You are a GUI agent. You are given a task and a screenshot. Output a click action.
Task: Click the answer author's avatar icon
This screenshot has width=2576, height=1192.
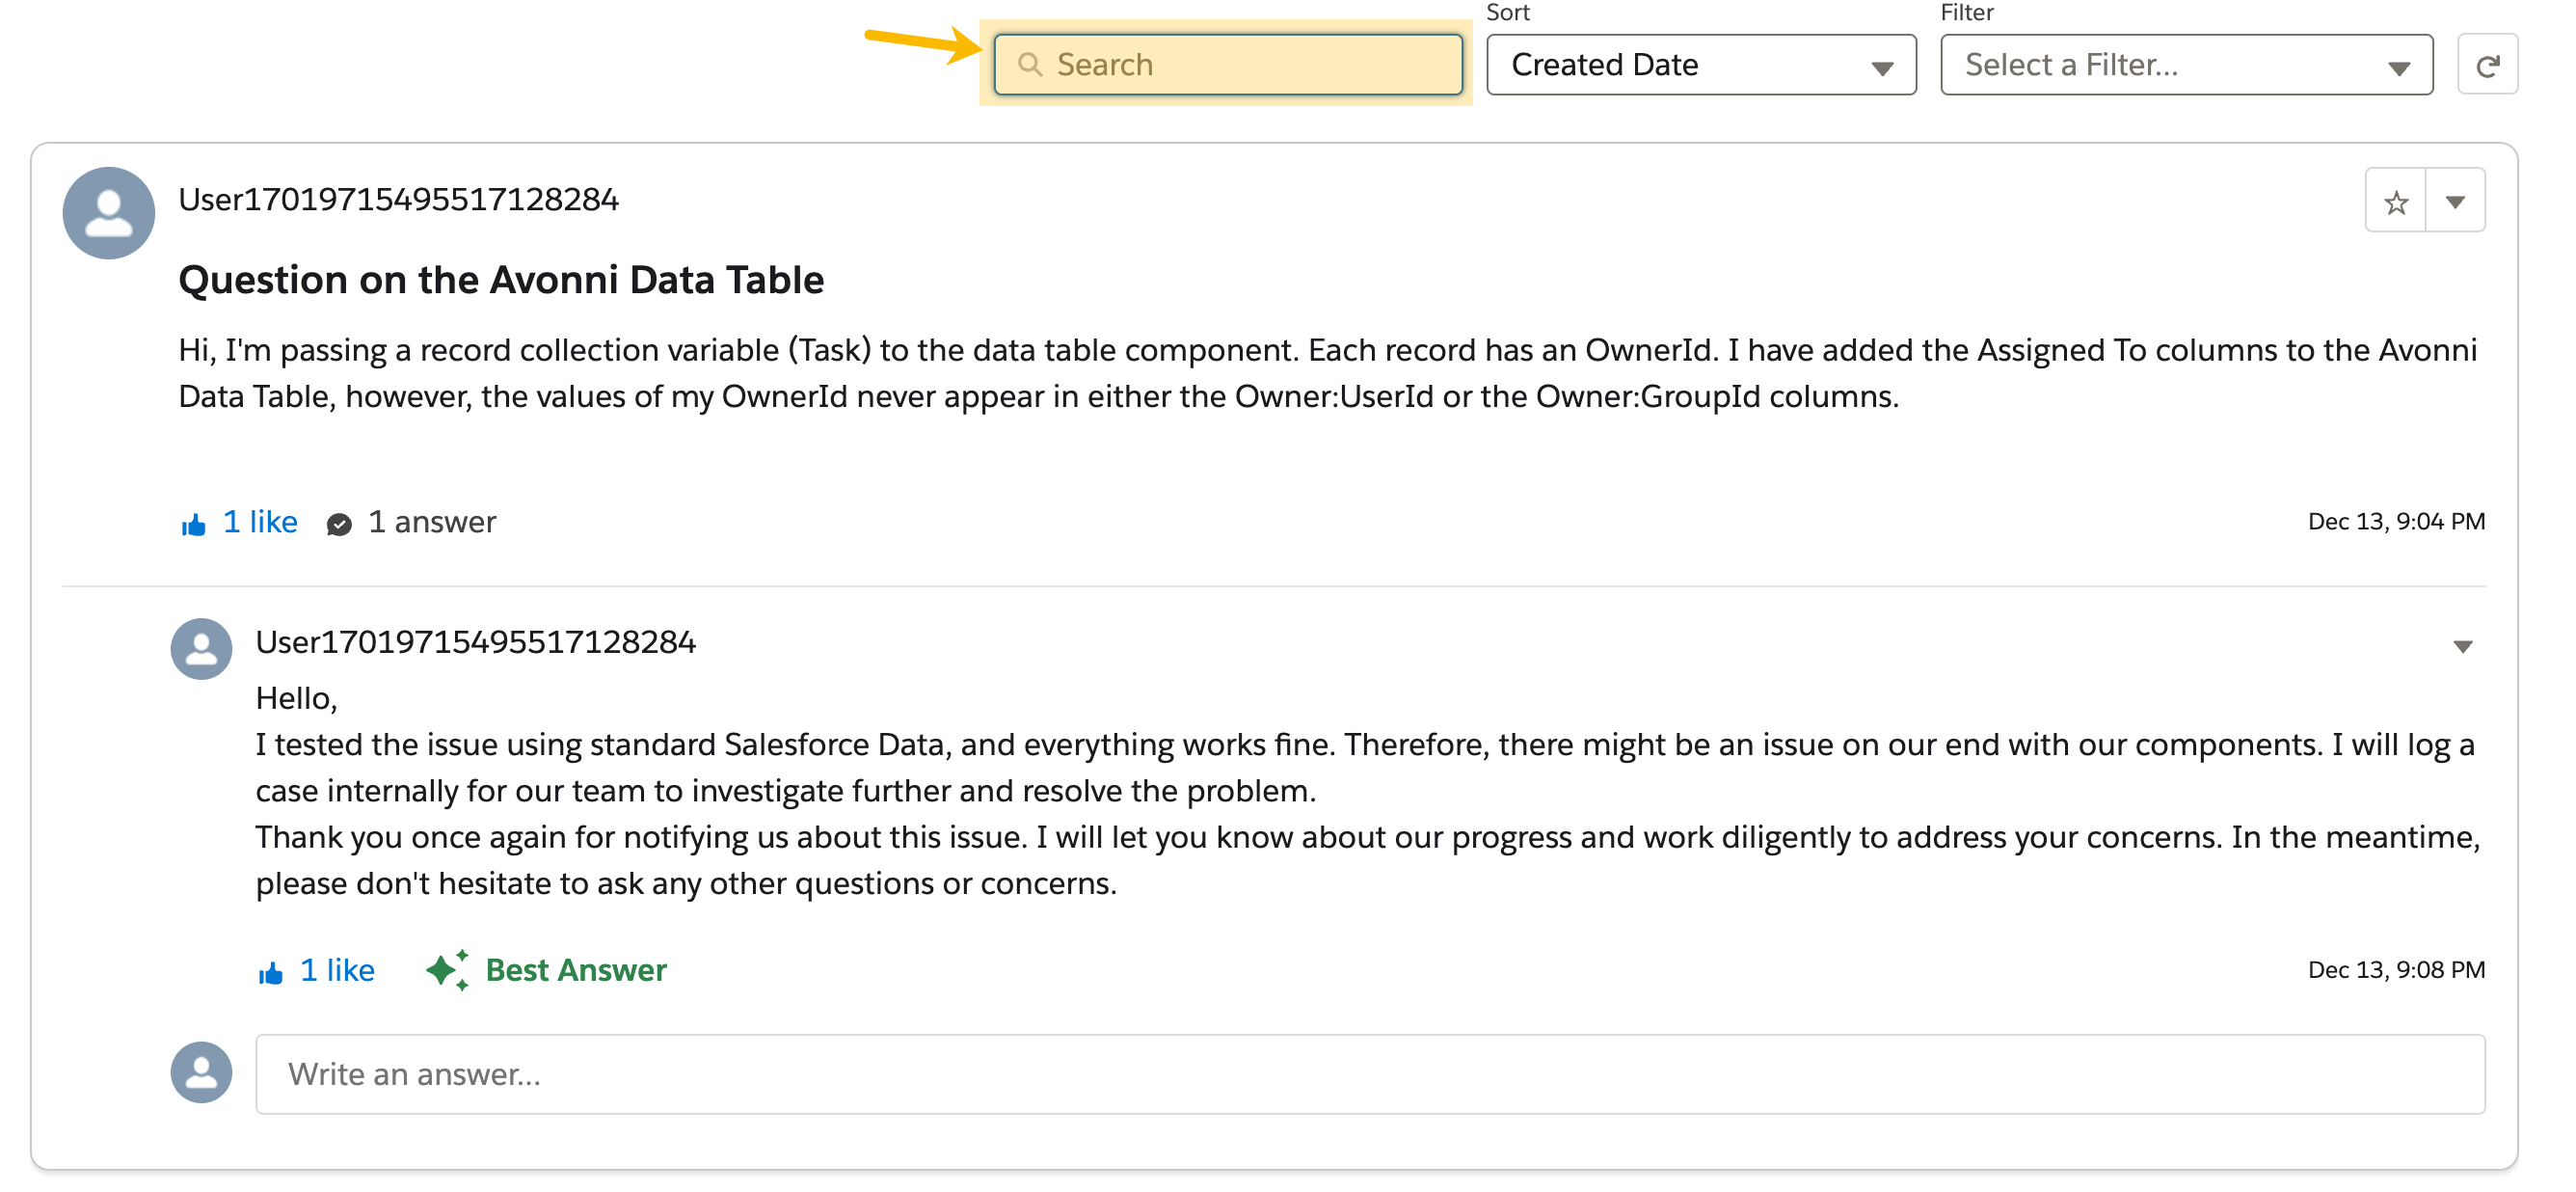pos(201,649)
